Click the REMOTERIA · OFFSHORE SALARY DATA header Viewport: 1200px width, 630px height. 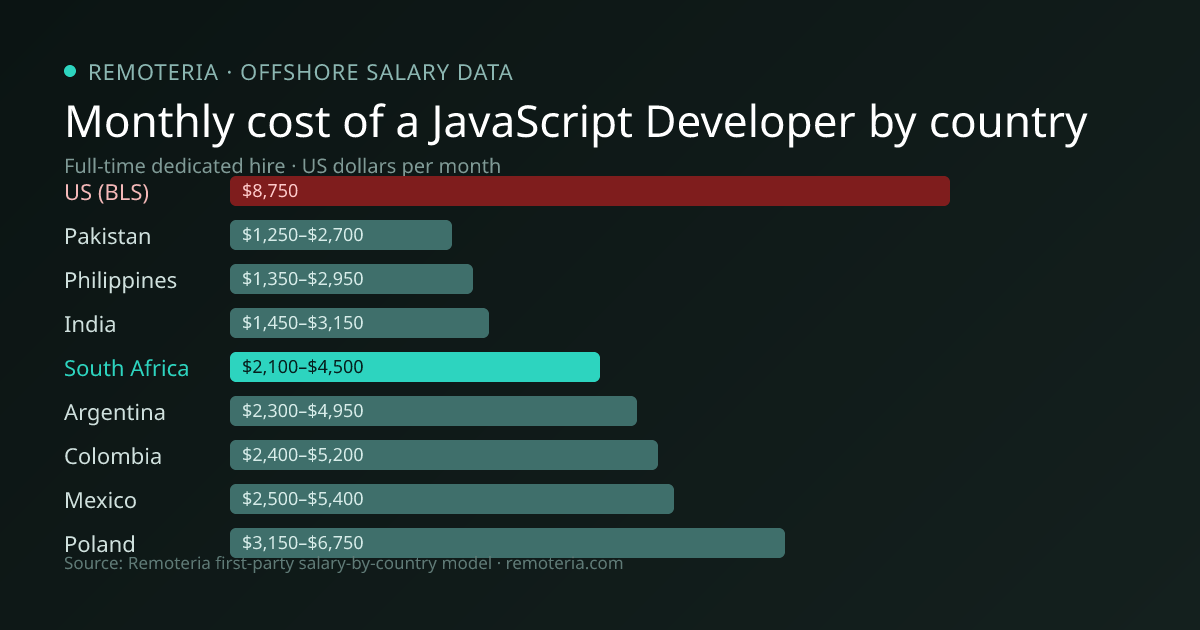pos(300,72)
